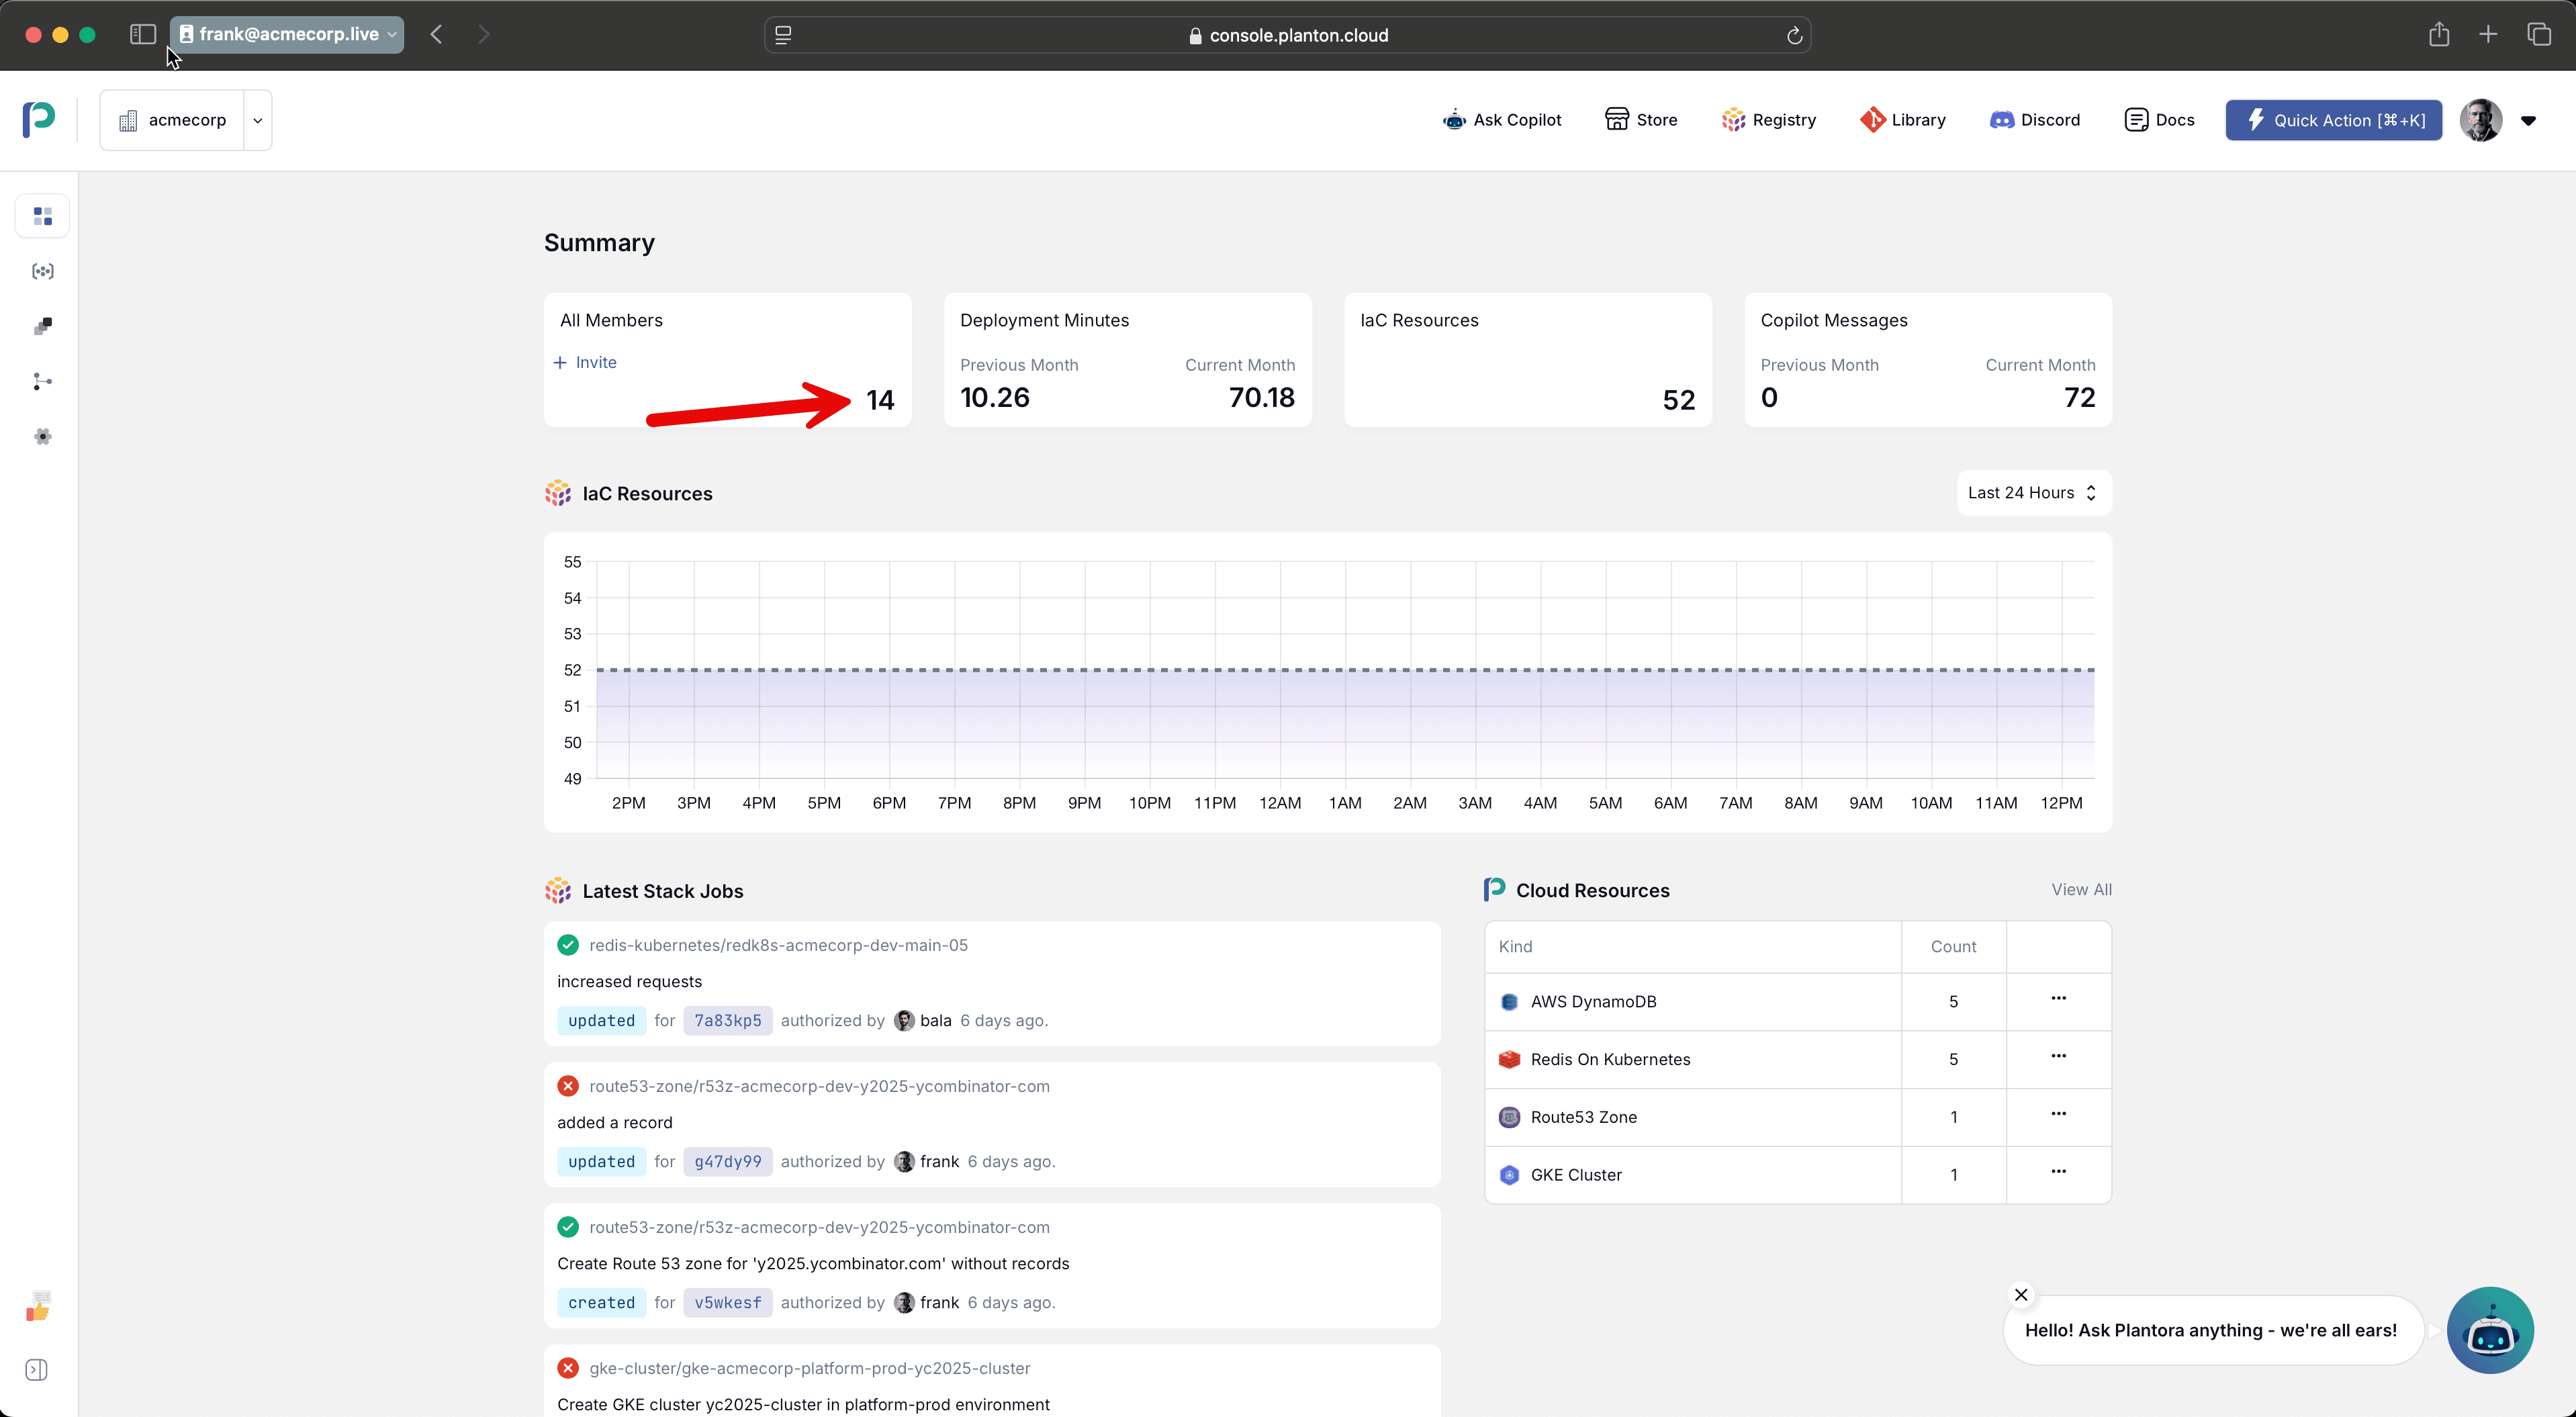Click the console.planton.cloud address bar
Image resolution: width=2576 pixels, height=1417 pixels.
[x=1288, y=35]
